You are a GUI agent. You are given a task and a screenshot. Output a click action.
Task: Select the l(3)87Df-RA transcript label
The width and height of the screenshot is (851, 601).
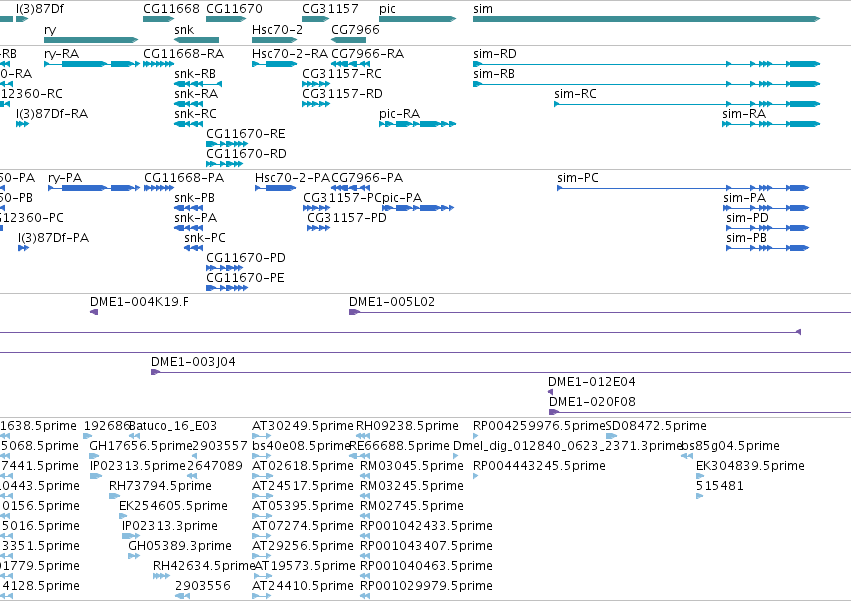coord(52,114)
